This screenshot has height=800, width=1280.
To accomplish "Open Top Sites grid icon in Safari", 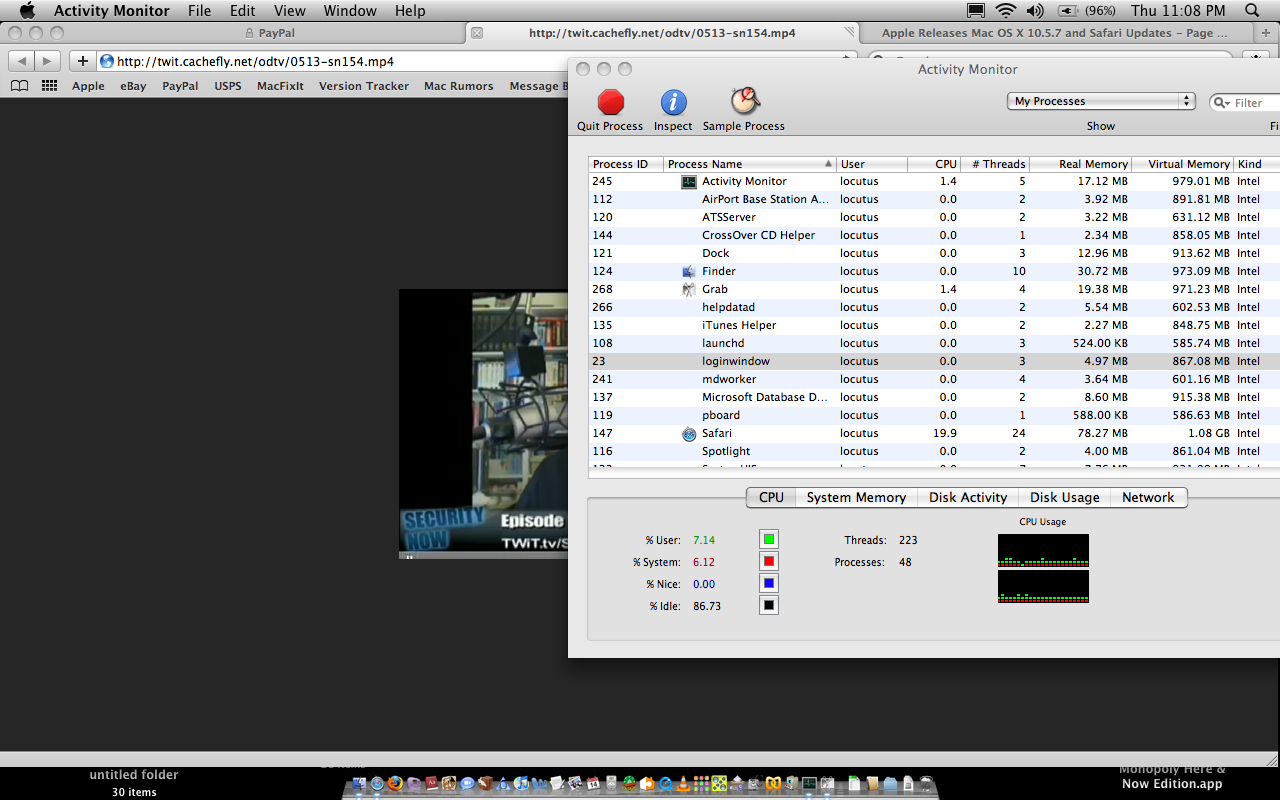I will 49,86.
